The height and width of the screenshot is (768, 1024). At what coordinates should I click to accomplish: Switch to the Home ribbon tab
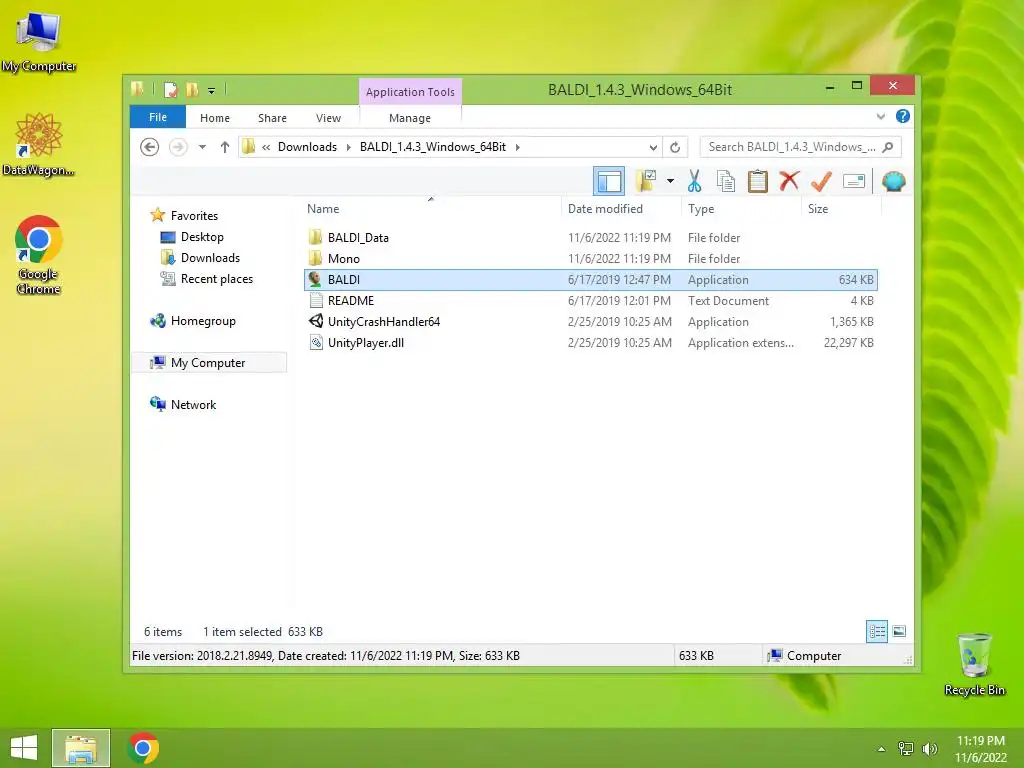(x=215, y=118)
